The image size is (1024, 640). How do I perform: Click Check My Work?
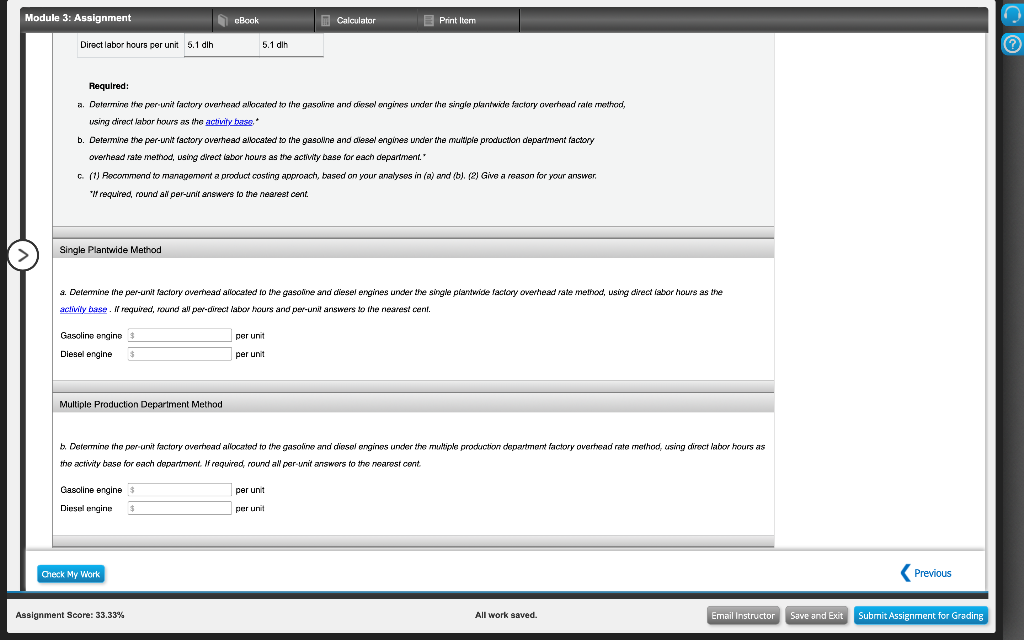(70, 573)
